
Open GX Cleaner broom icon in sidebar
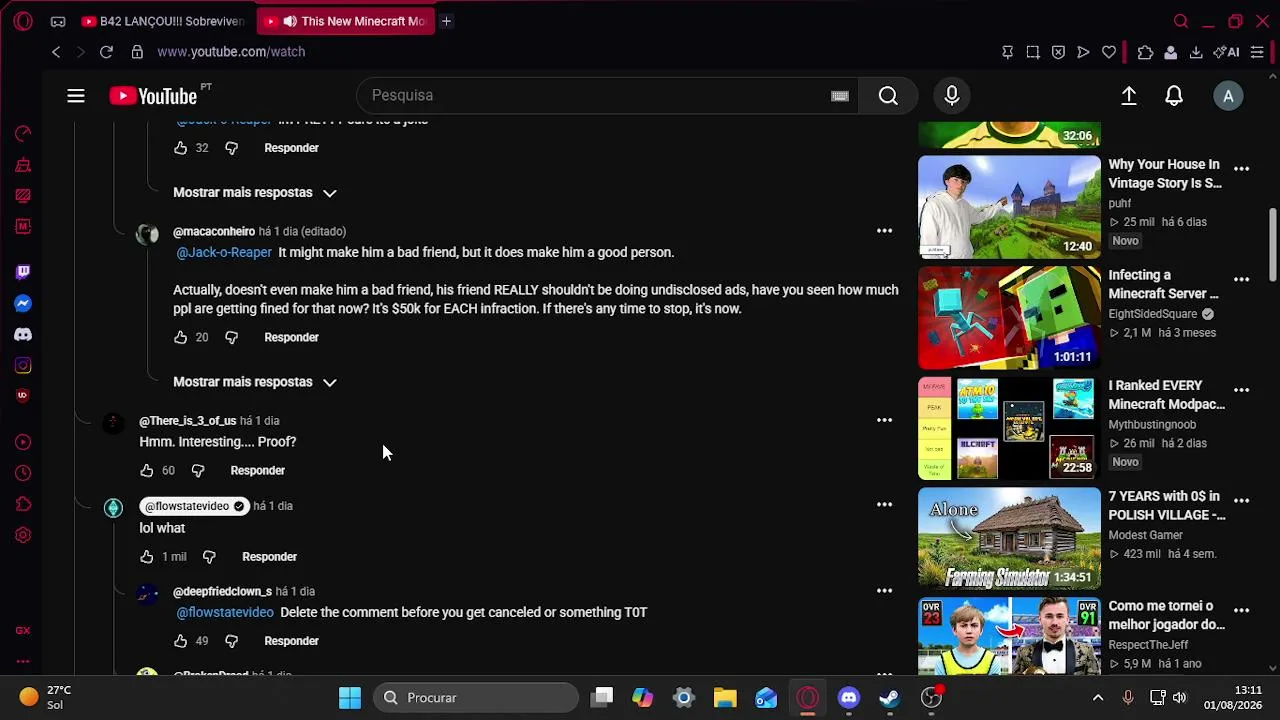(x=23, y=165)
